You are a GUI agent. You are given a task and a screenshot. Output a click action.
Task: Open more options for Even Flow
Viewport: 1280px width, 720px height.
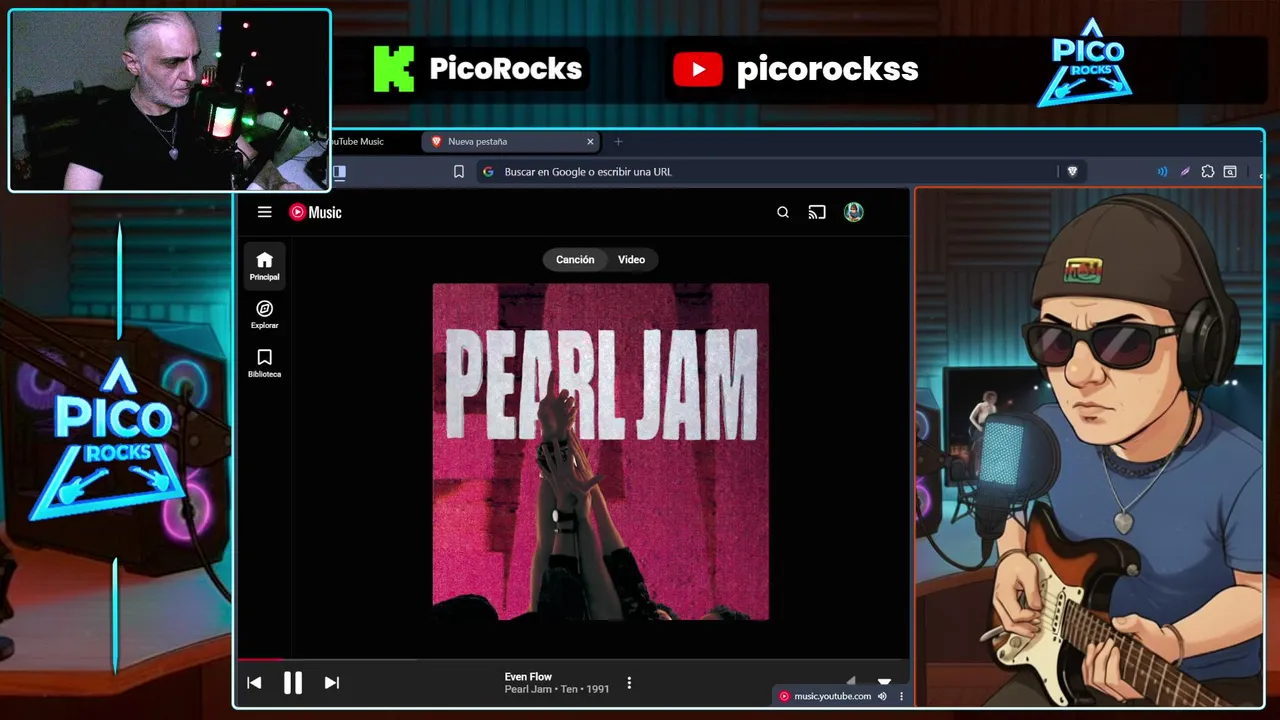coord(629,683)
